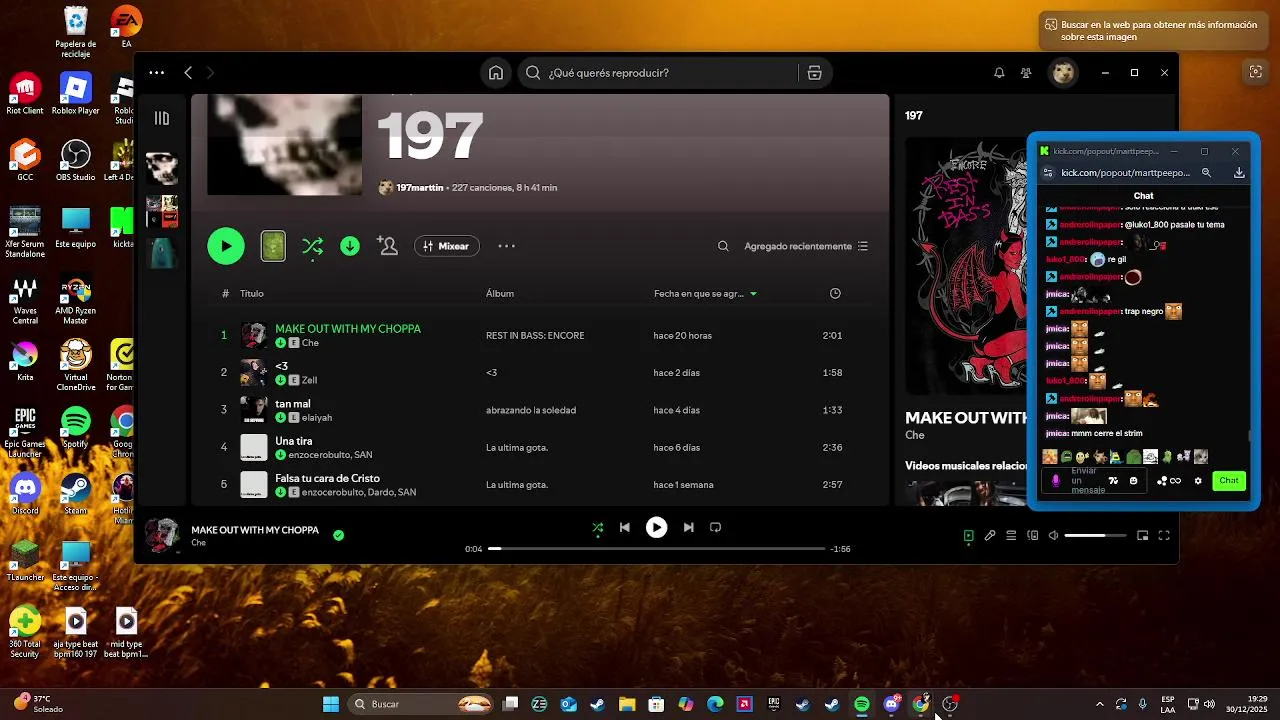Viewport: 1280px width, 720px height.
Task: Open album REST IN BASS: ENCORE link
Action: (535, 336)
